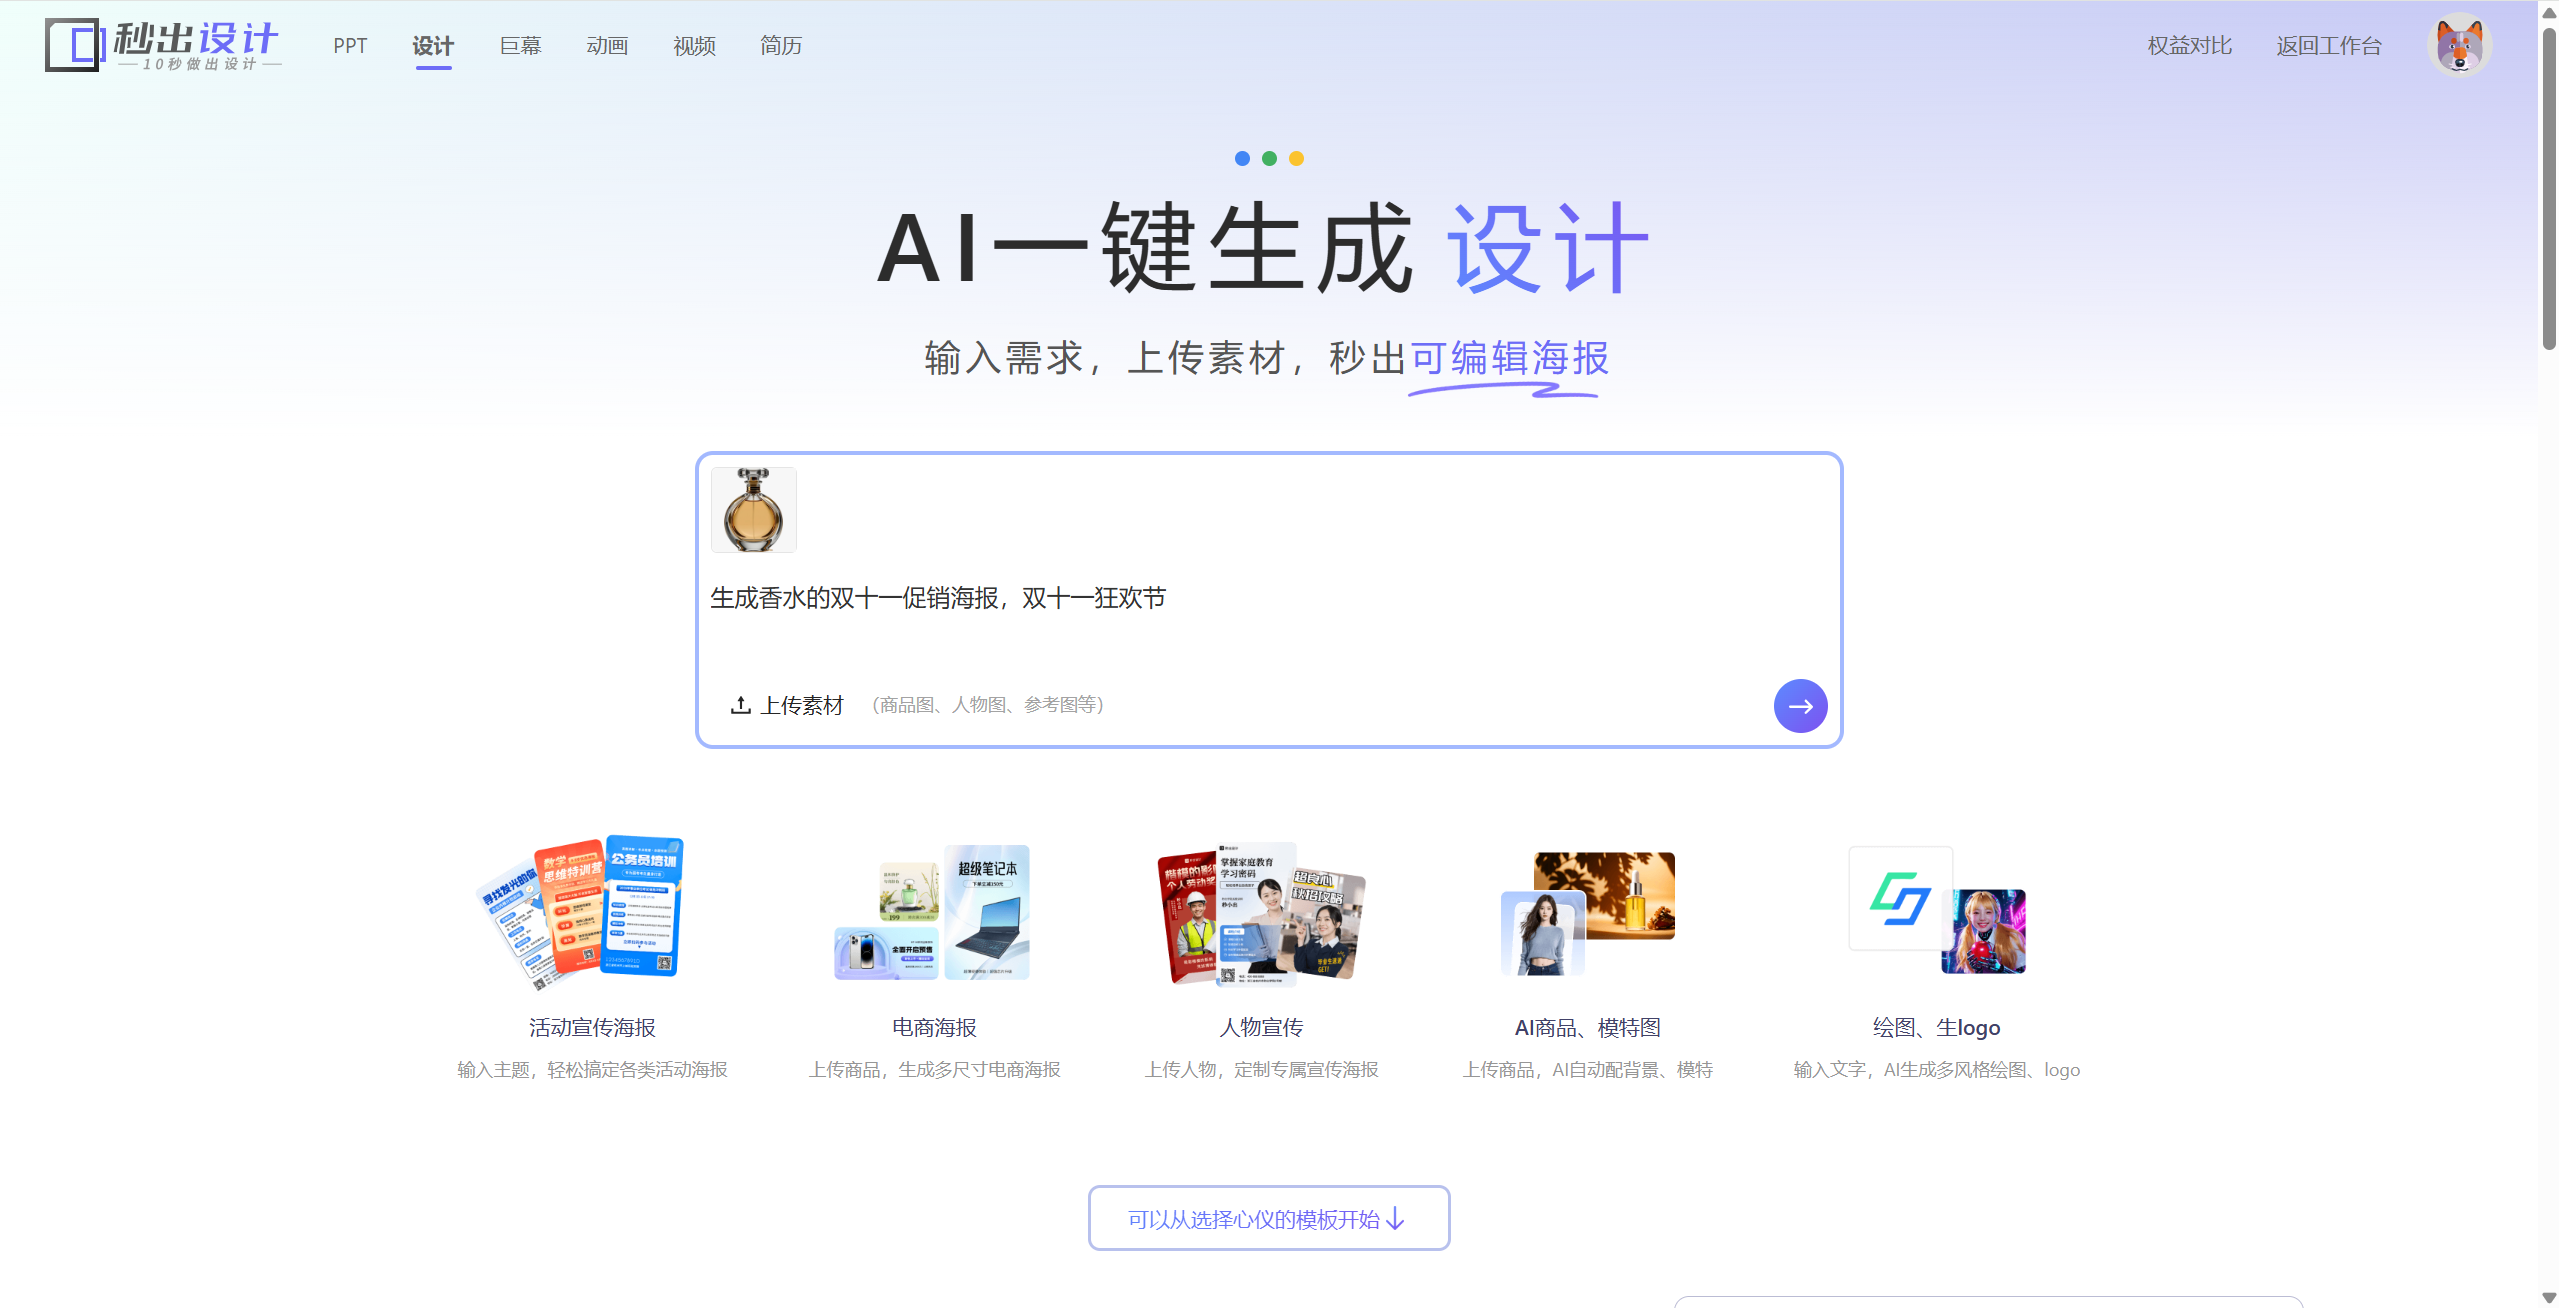Open the AI商品、模特图 illustration
This screenshot has height=1308, width=2559.
pyautogui.click(x=1587, y=912)
